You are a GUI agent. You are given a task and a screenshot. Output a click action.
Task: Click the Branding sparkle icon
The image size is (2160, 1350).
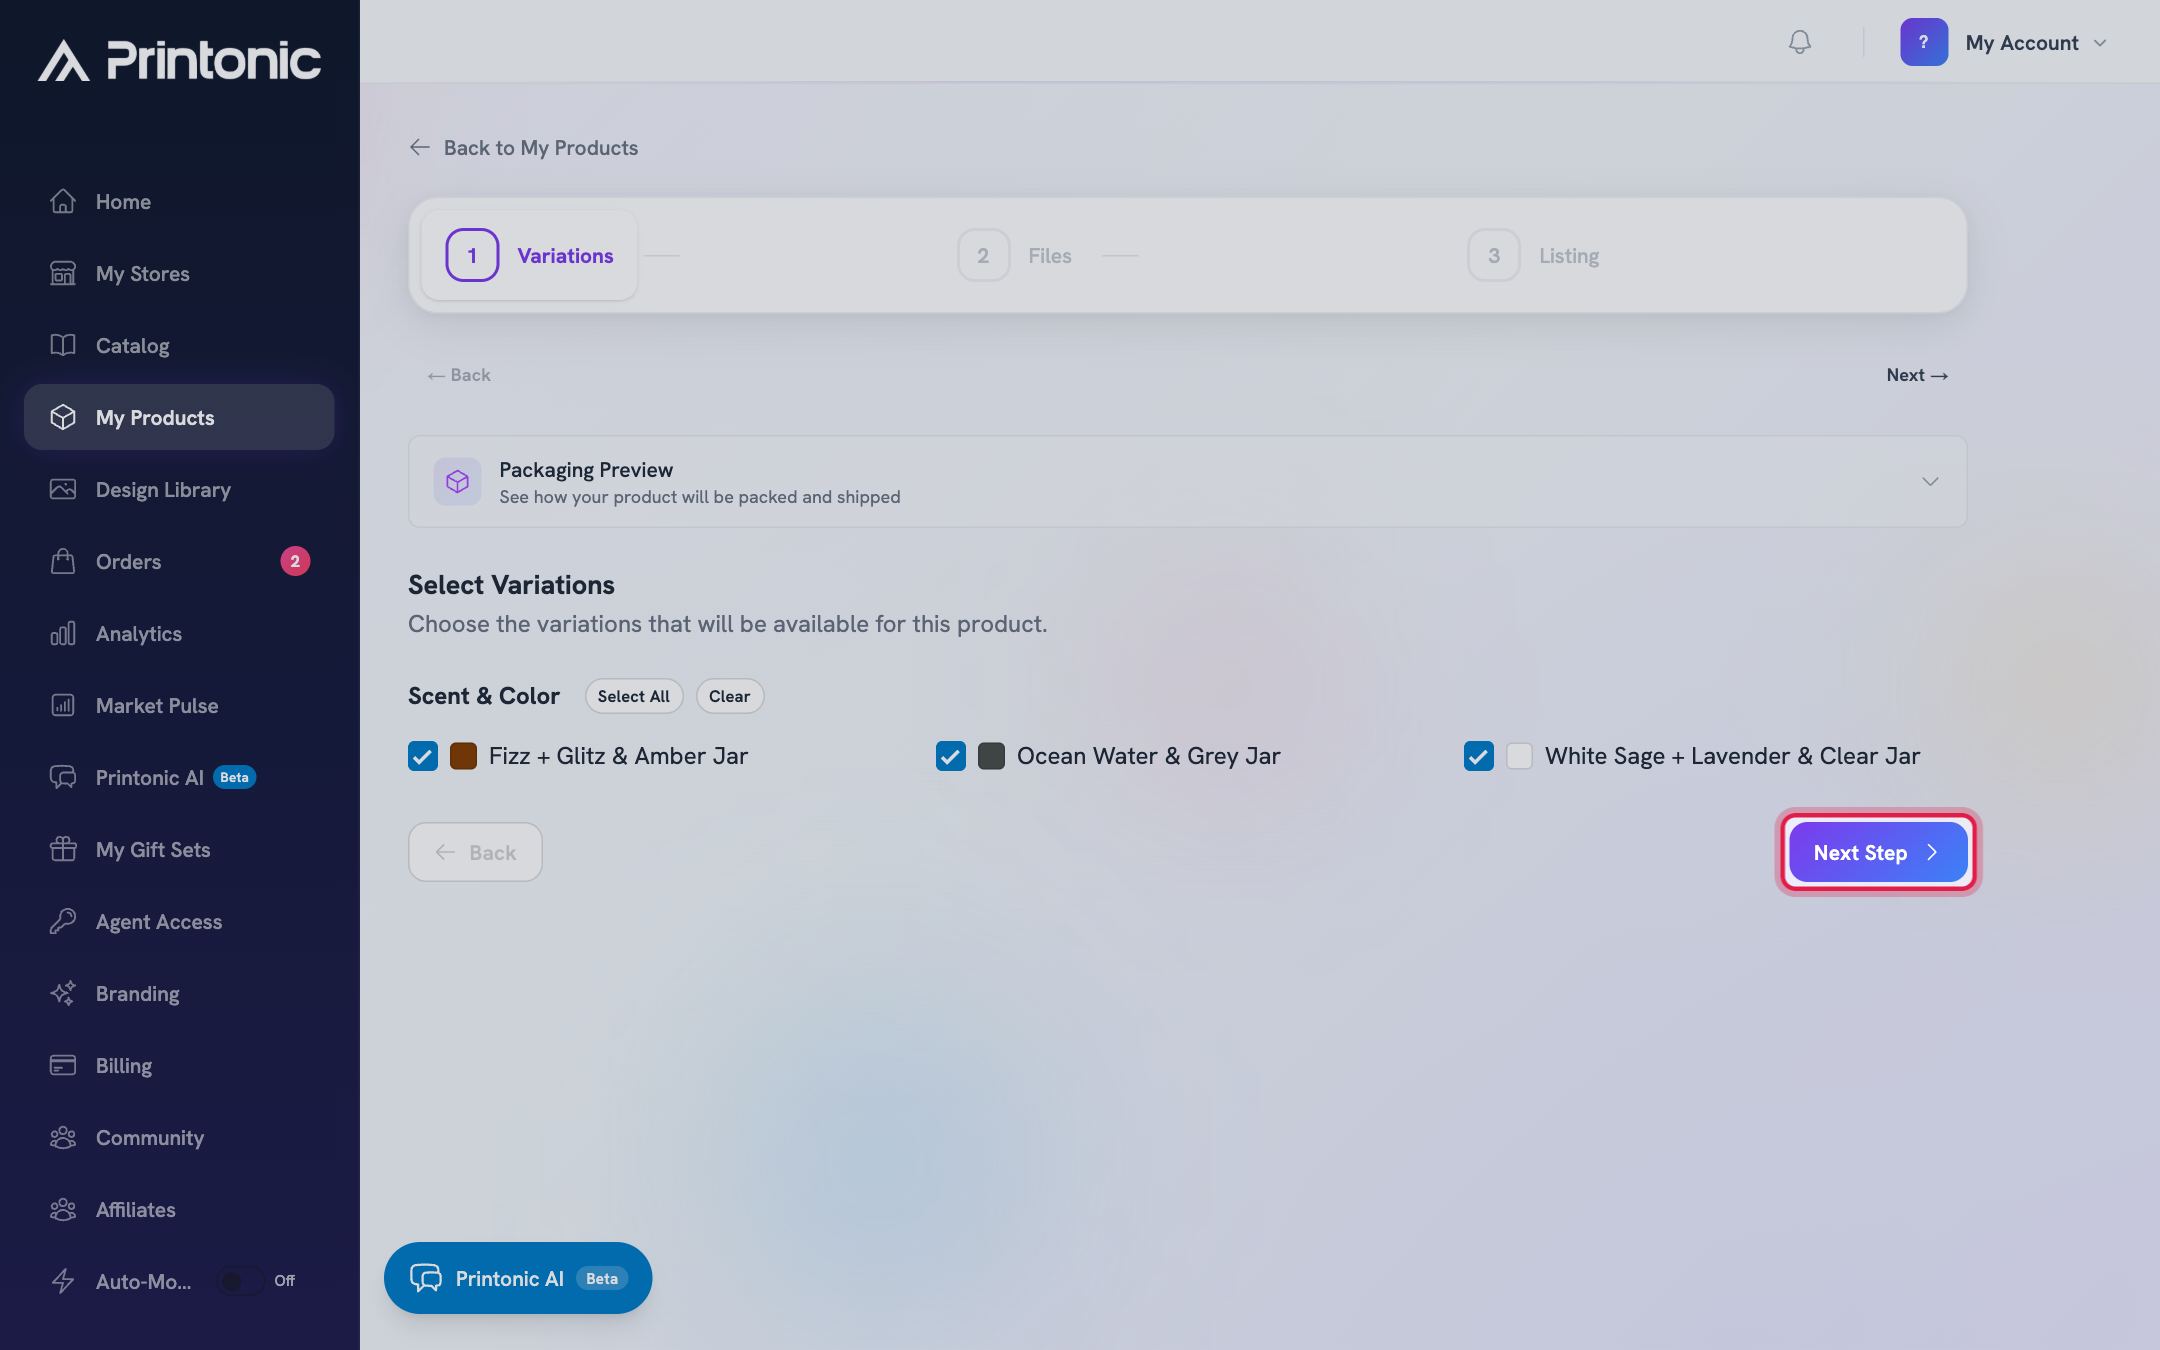point(63,993)
